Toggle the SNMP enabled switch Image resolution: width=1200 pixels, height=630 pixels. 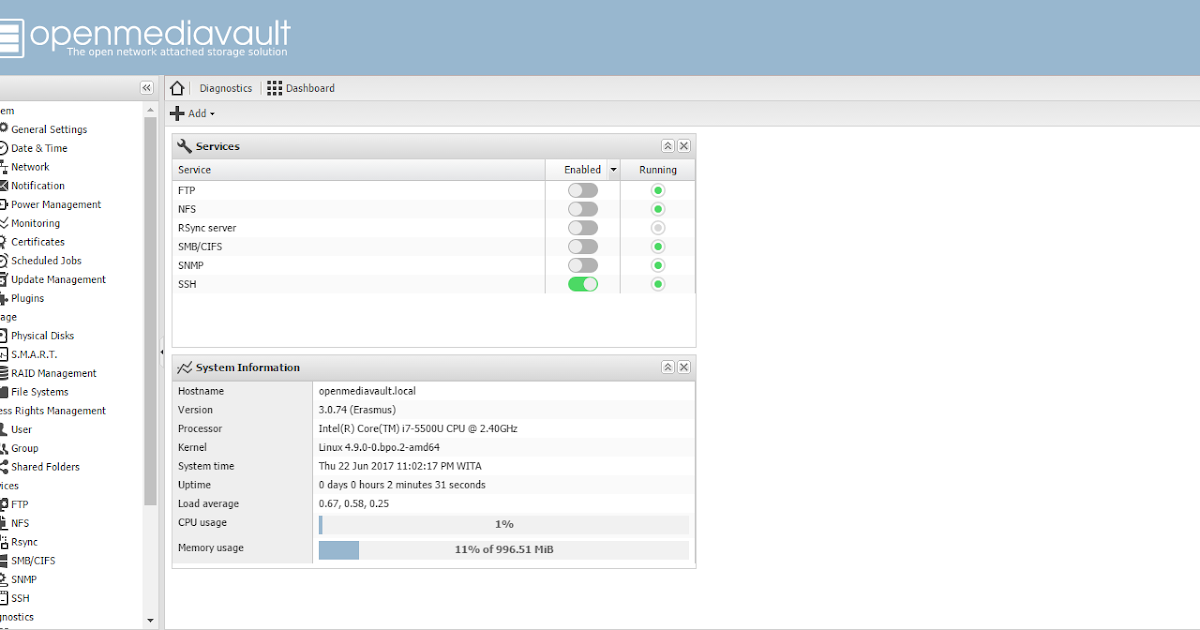pos(583,265)
